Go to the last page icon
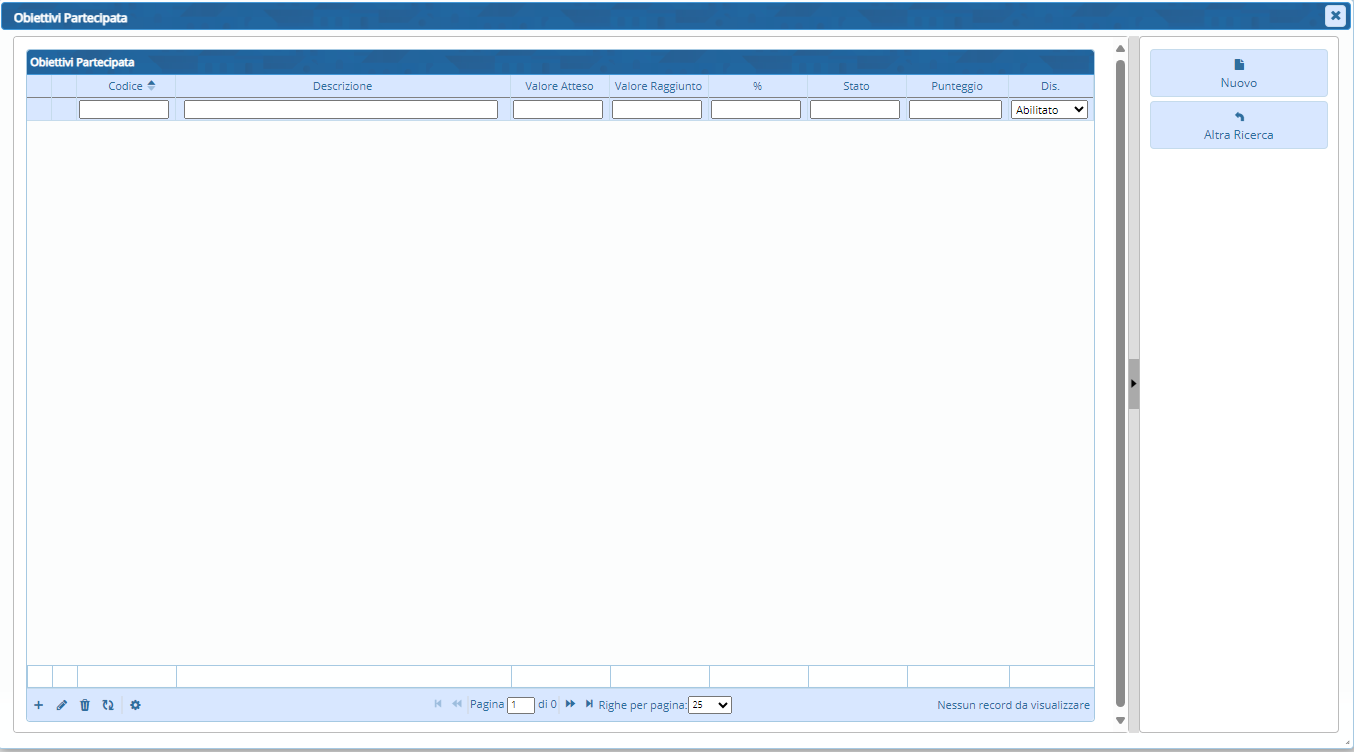The image size is (1354, 752). (589, 704)
